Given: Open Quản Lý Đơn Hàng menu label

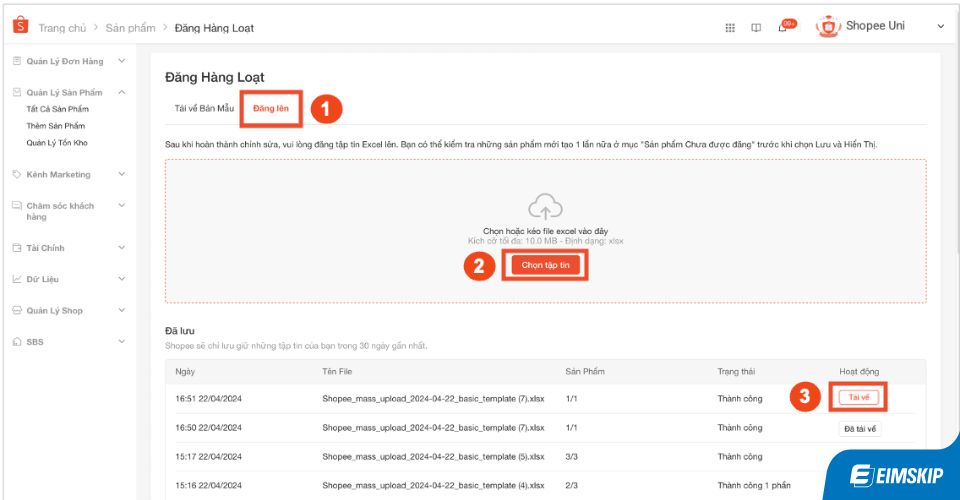Looking at the screenshot, I should click(65, 61).
